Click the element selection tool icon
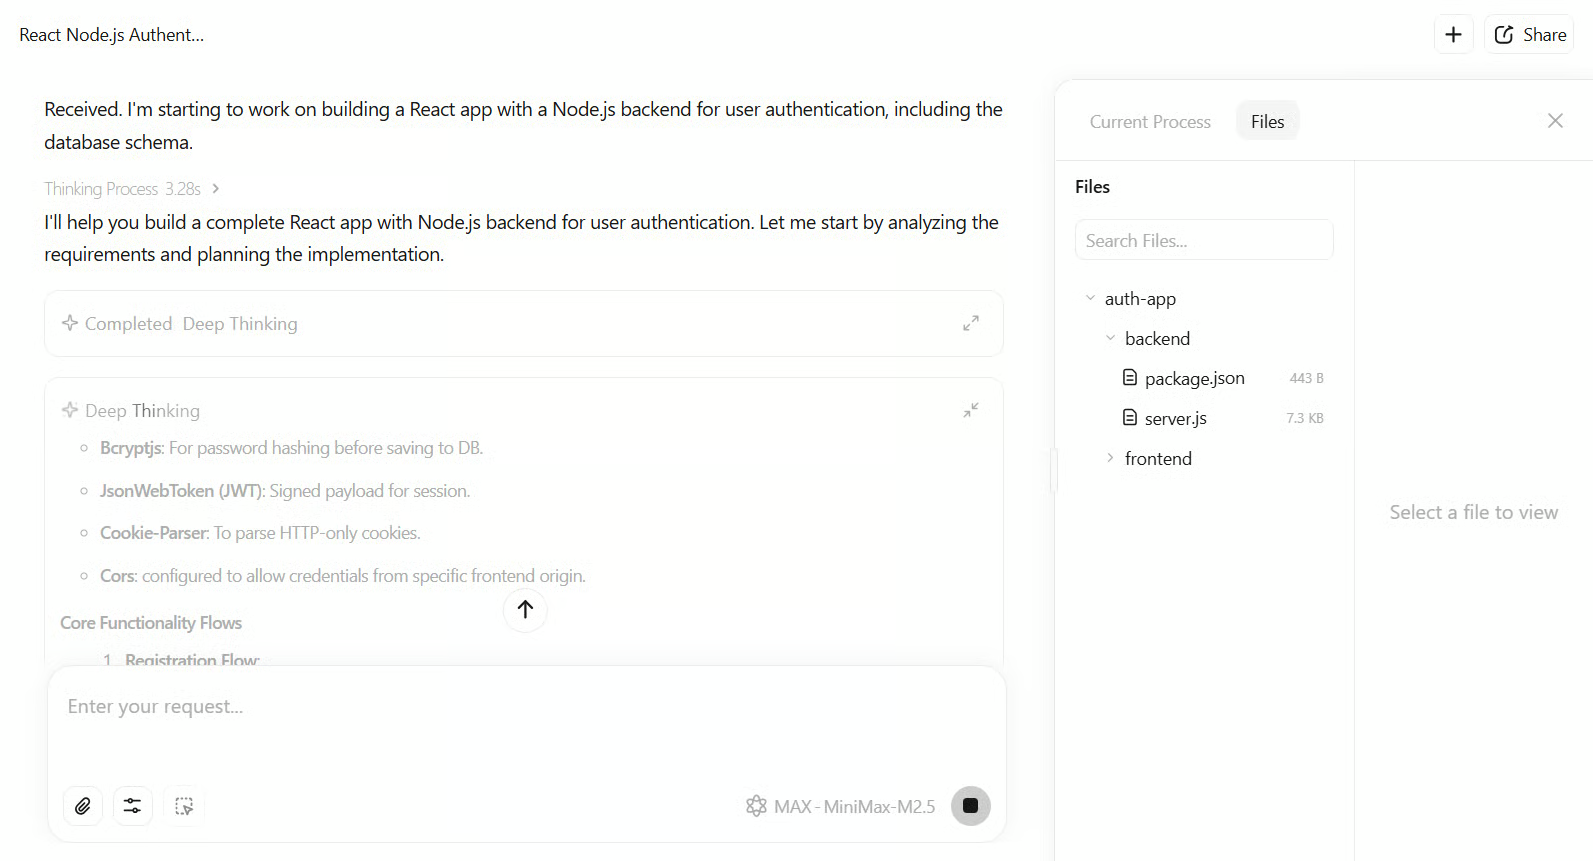 (x=184, y=806)
